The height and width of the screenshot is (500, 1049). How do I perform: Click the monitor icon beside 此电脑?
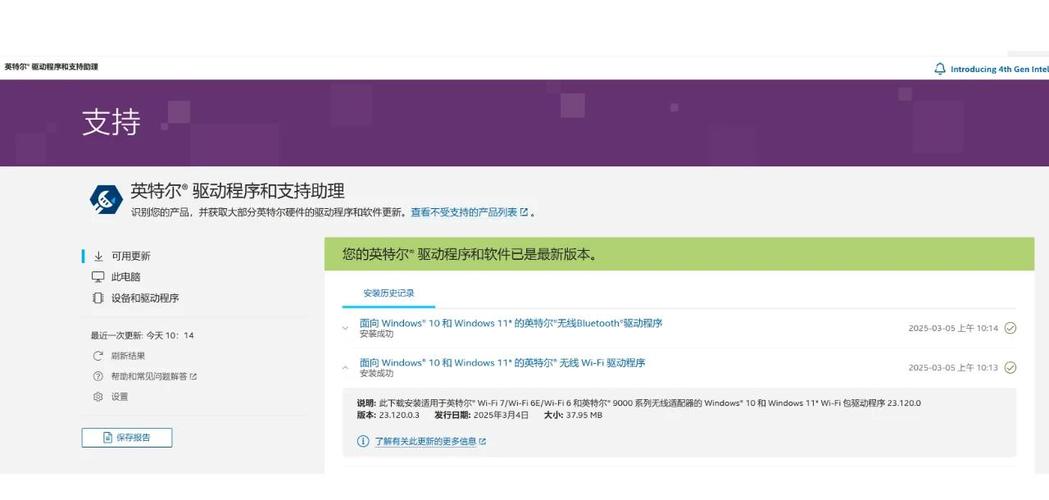point(98,276)
